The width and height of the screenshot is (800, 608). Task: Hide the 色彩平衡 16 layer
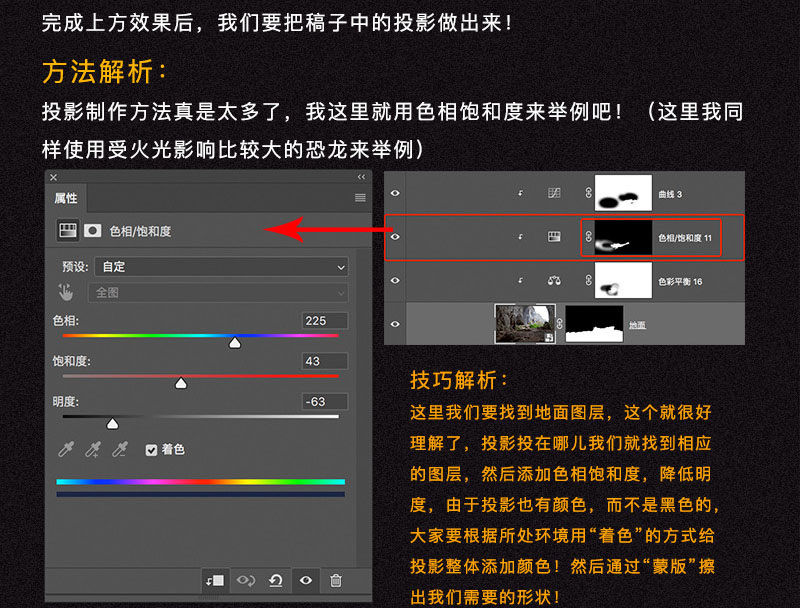[395, 281]
